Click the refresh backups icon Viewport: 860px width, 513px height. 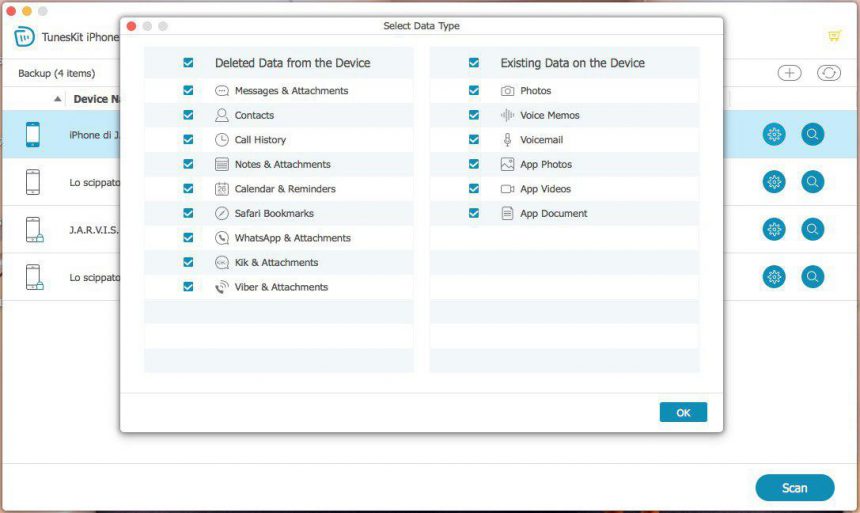tap(829, 73)
